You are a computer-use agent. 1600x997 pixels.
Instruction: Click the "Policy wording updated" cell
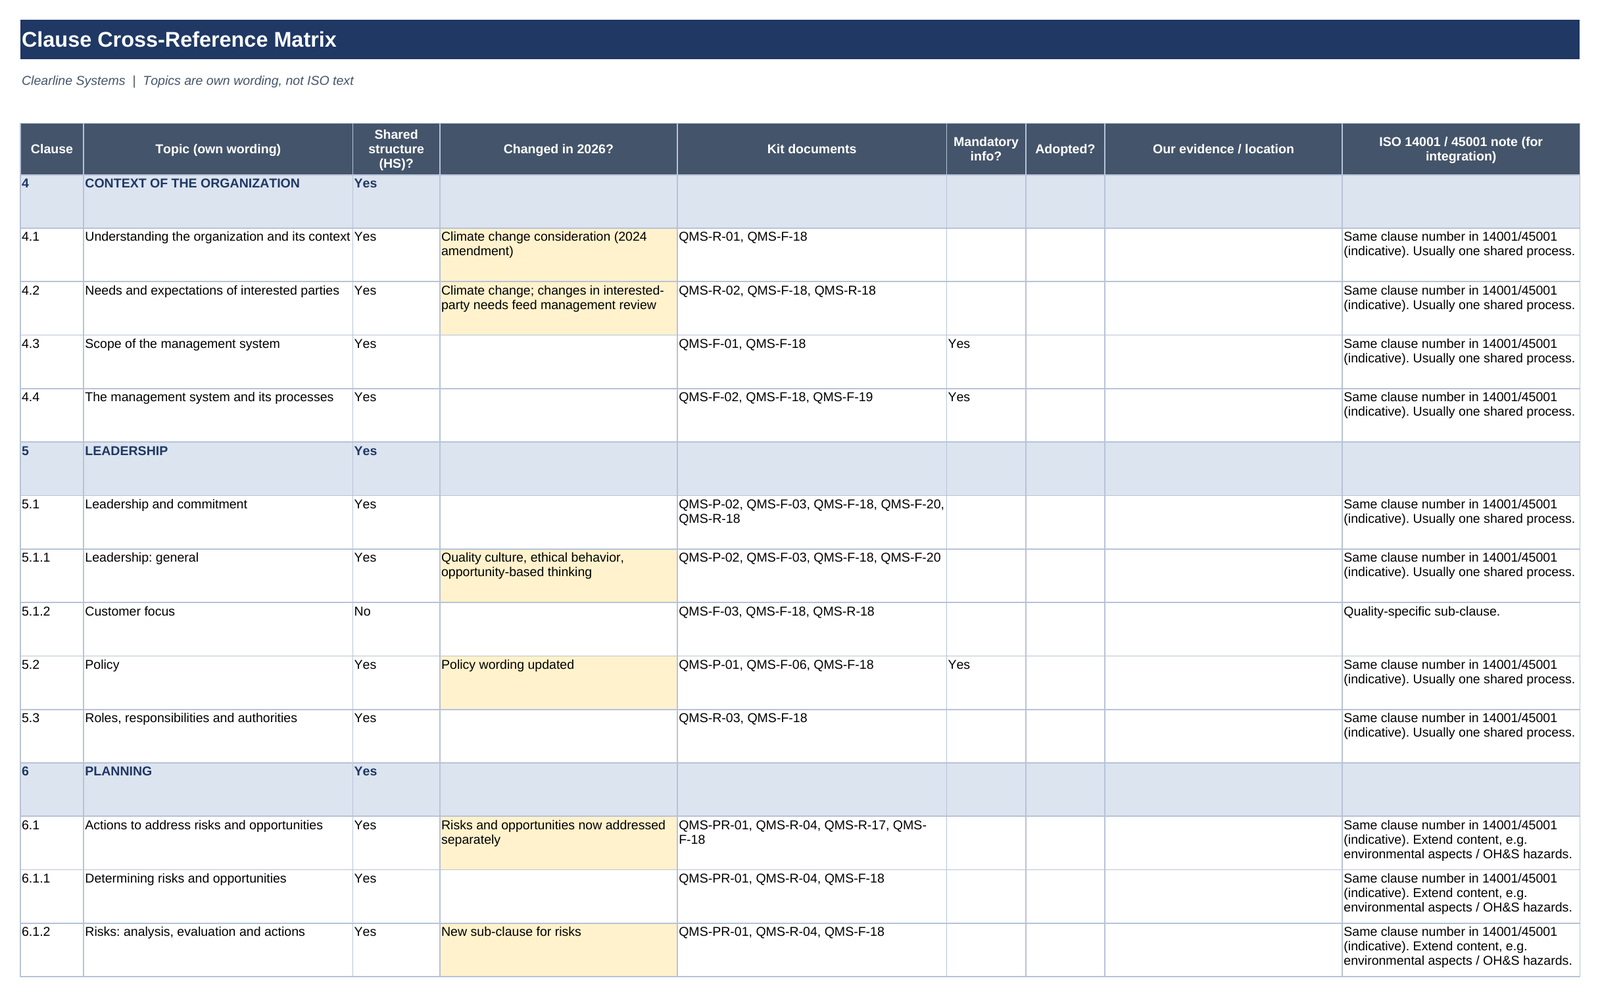(558, 683)
